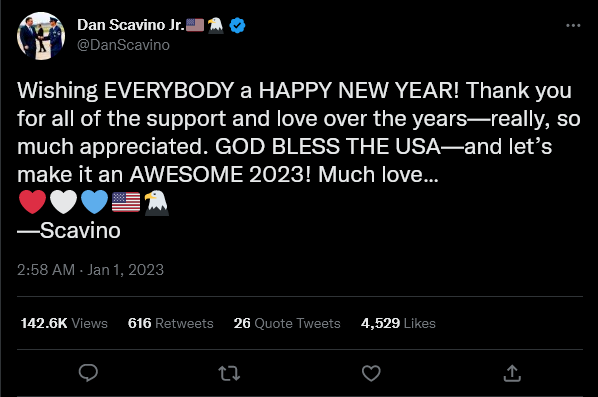Like the tweet with the heart icon

coord(371,373)
